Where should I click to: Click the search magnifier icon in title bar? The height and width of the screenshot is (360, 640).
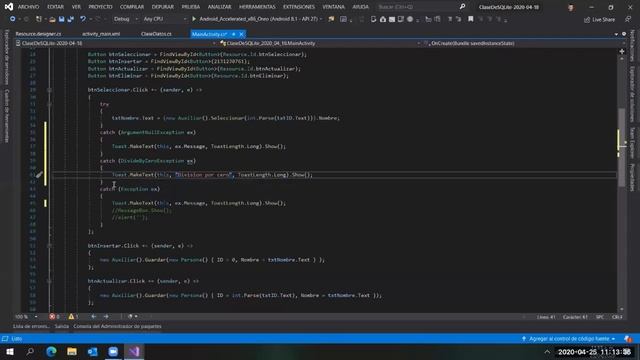[x=462, y=7]
